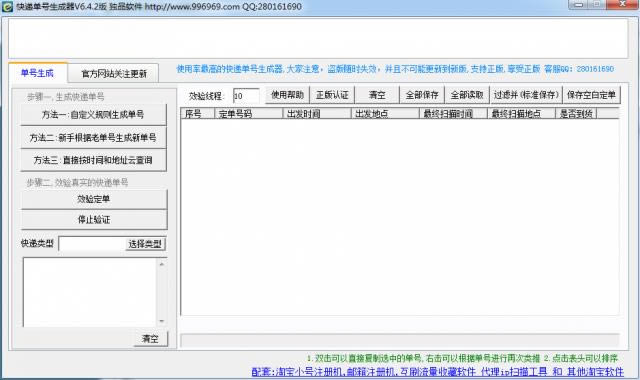This screenshot has width=640, height=380.
Task: Start verification with 效验定单 button
Action: point(94,199)
